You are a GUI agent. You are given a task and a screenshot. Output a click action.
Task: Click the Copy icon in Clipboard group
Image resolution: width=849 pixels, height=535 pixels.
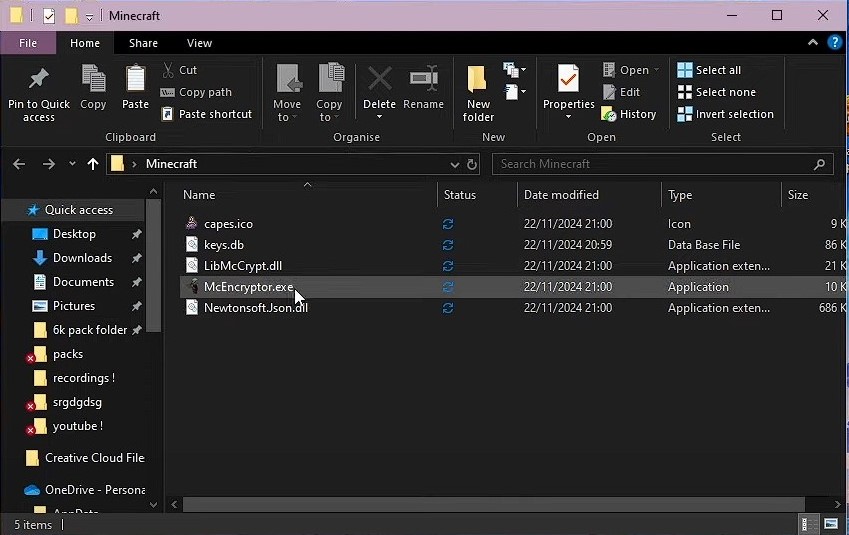[x=93, y=79]
